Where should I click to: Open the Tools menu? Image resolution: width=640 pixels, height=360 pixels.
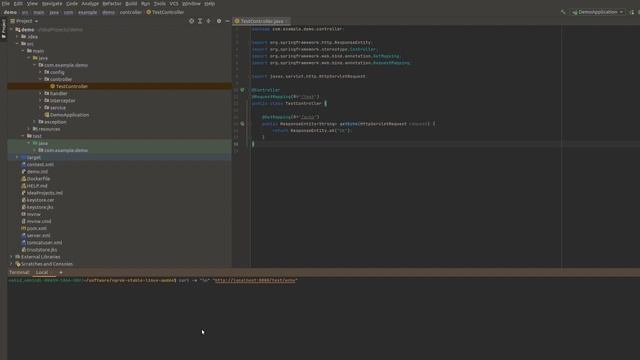(x=160, y=4)
